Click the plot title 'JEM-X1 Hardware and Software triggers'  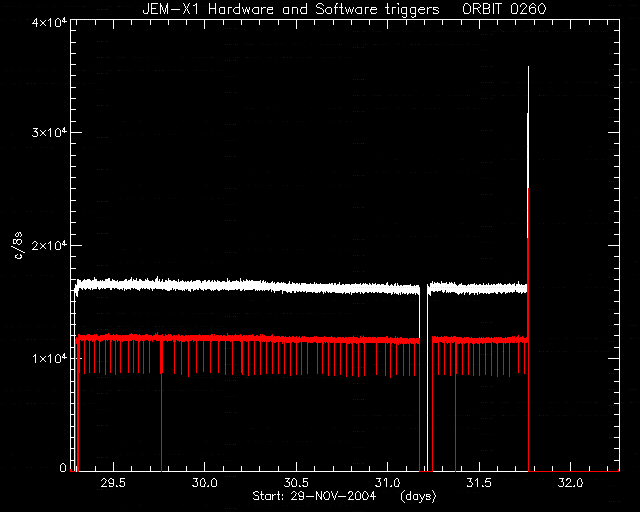[291, 9]
